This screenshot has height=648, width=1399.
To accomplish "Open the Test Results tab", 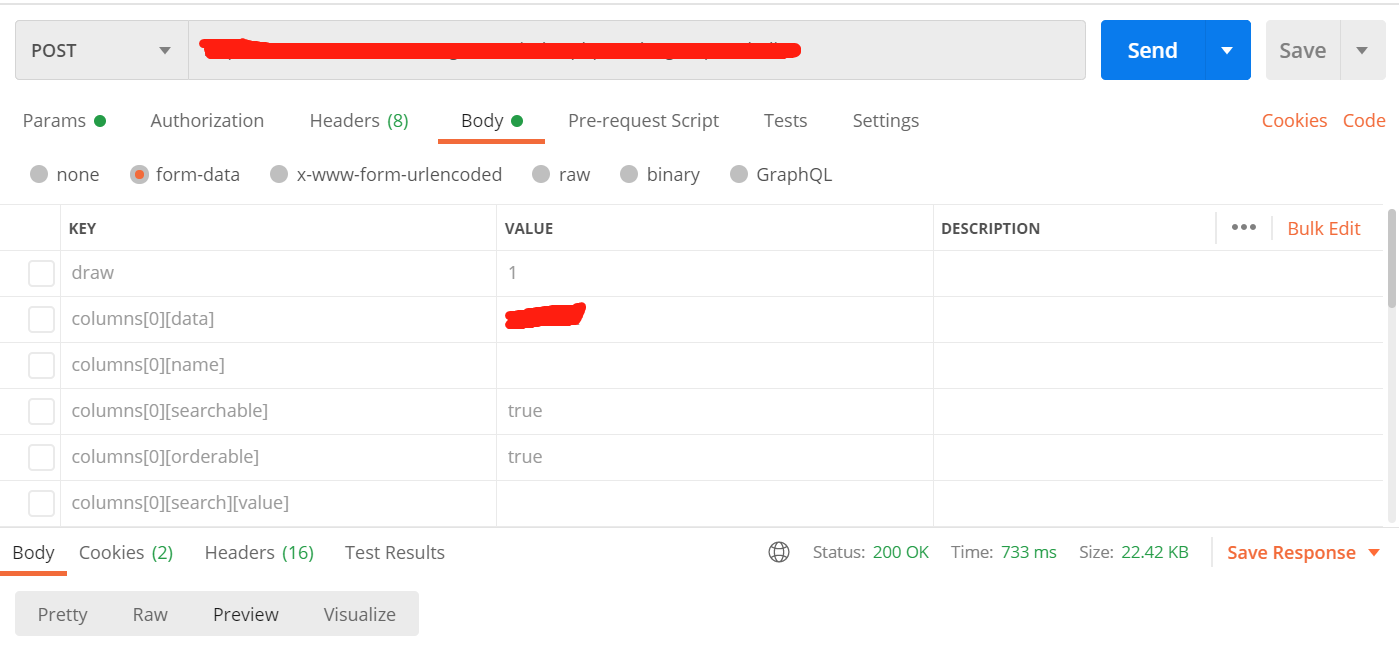I will click(394, 552).
